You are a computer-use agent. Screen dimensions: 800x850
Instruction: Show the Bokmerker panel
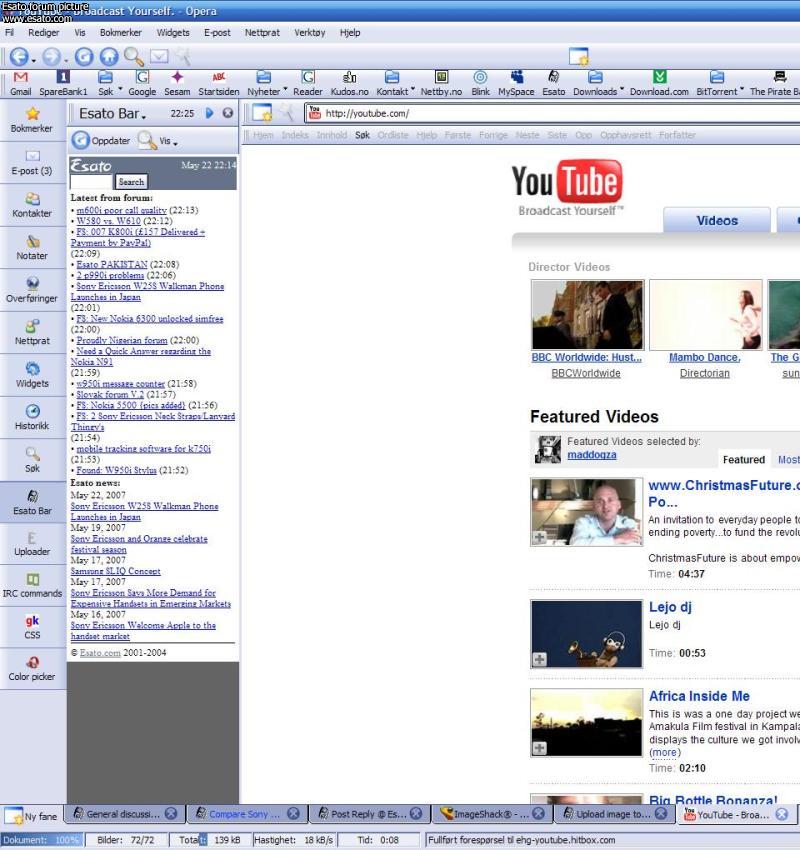pyautogui.click(x=32, y=120)
